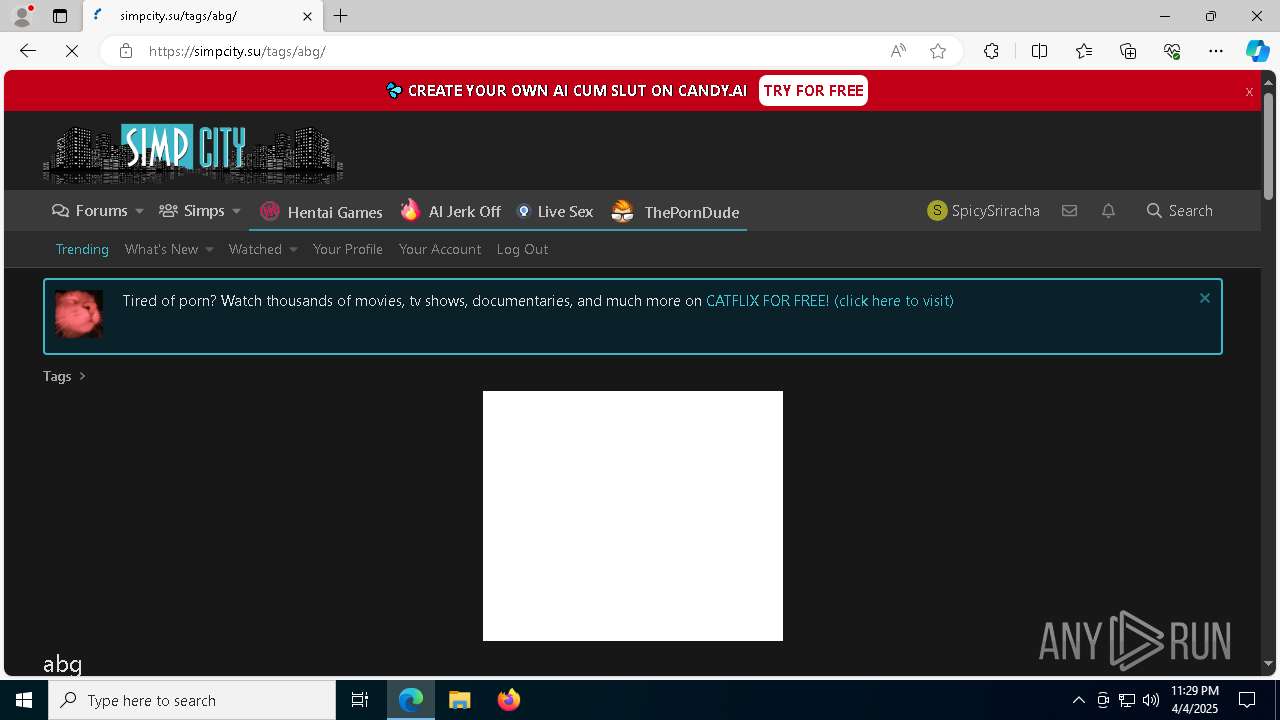Open the inbox envelope icon
The image size is (1280, 720).
[1069, 211]
